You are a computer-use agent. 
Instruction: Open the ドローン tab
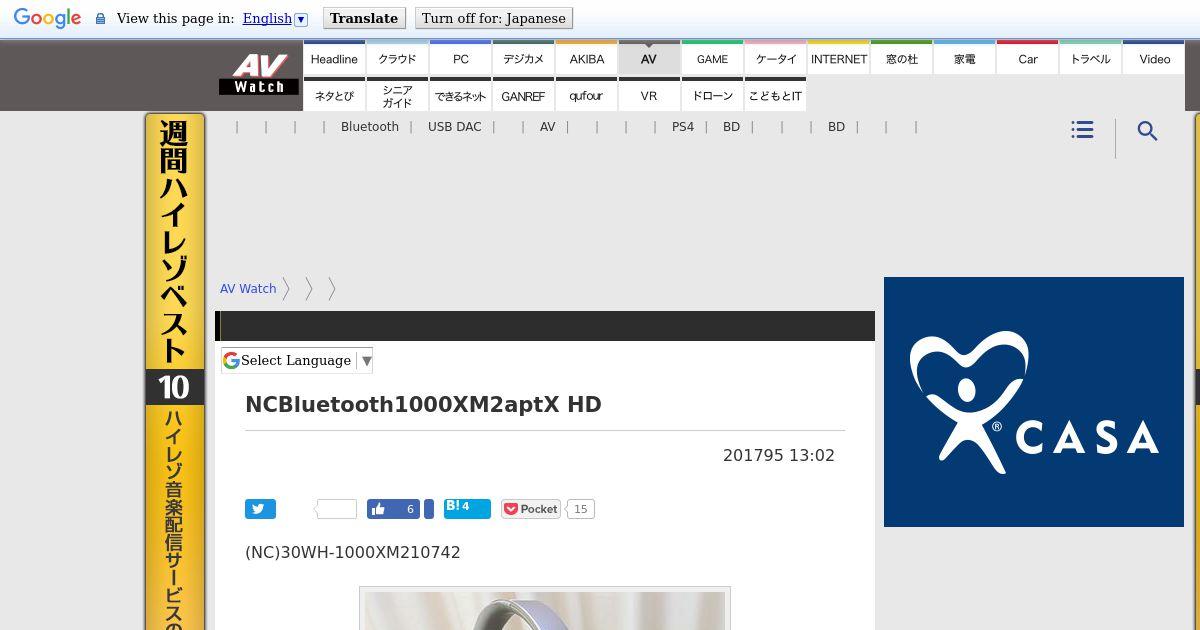click(x=712, y=95)
